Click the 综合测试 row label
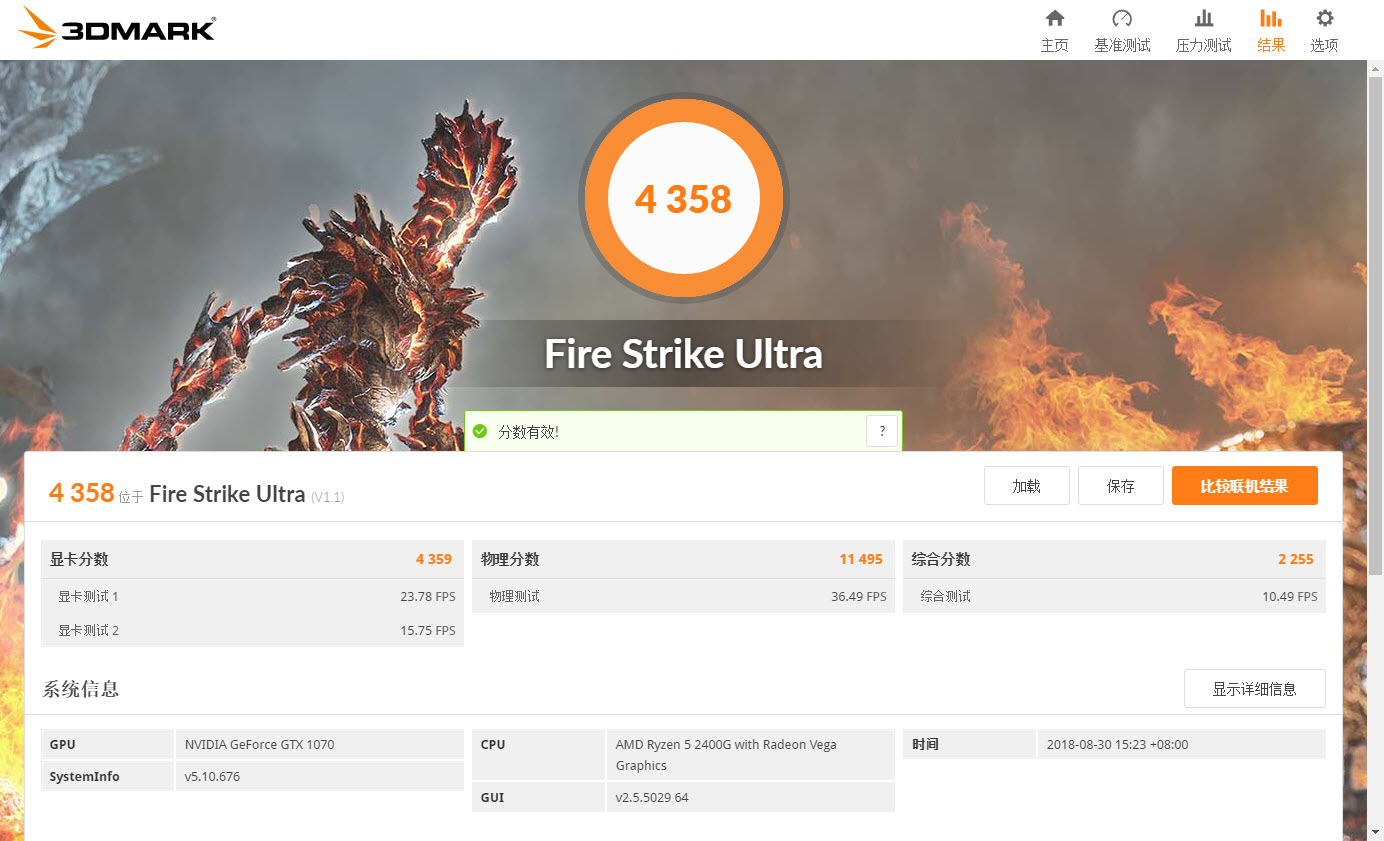Image resolution: width=1384 pixels, height=841 pixels. (x=945, y=597)
